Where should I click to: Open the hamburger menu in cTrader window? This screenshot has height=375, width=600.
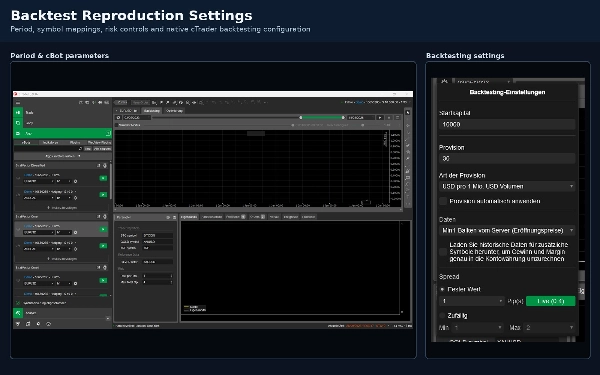click(18, 103)
